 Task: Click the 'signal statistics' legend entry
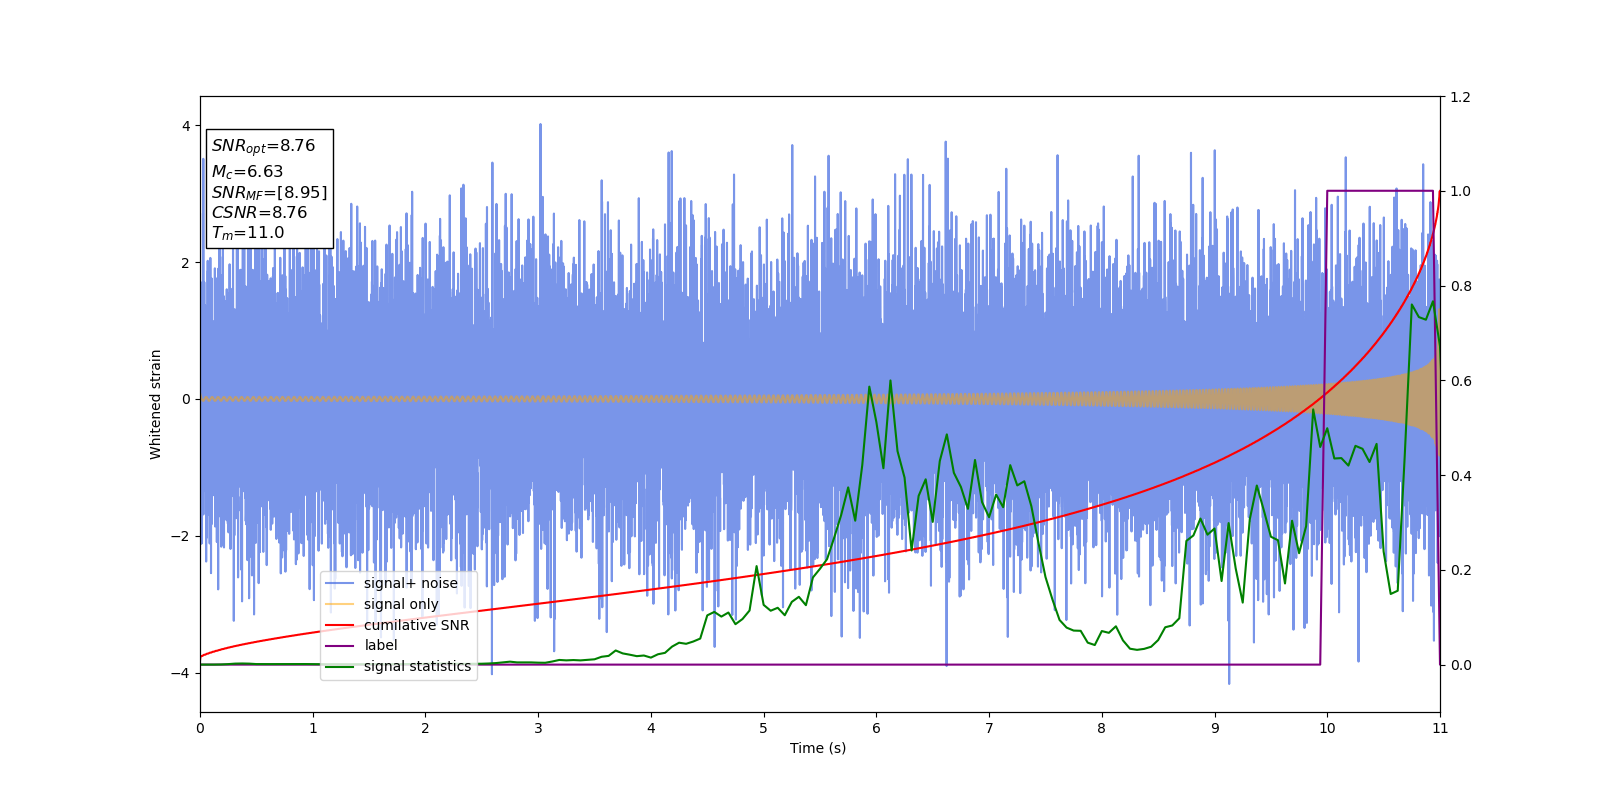[x=417, y=666]
